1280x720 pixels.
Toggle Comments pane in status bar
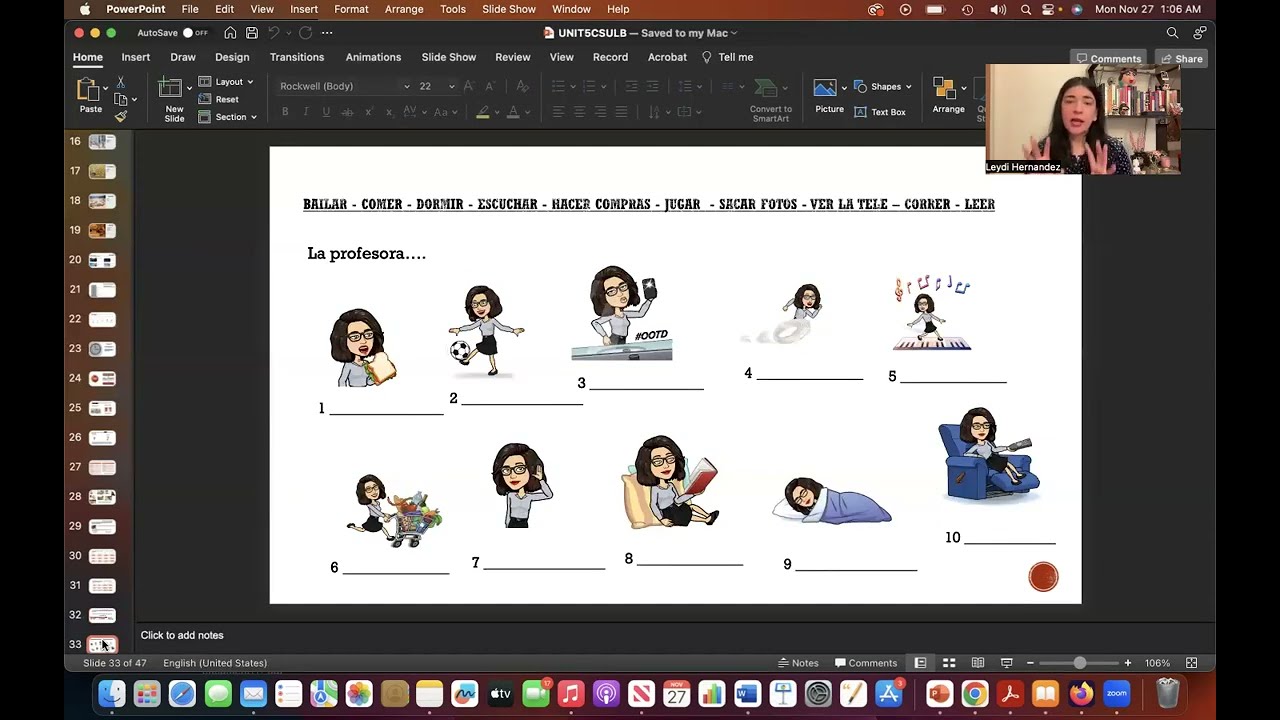point(866,663)
